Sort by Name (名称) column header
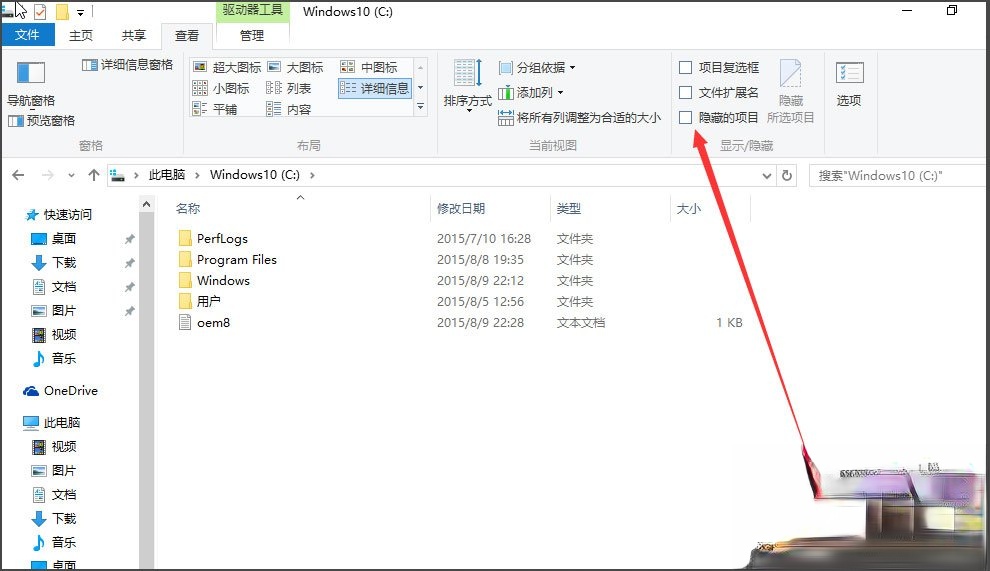 (x=188, y=208)
